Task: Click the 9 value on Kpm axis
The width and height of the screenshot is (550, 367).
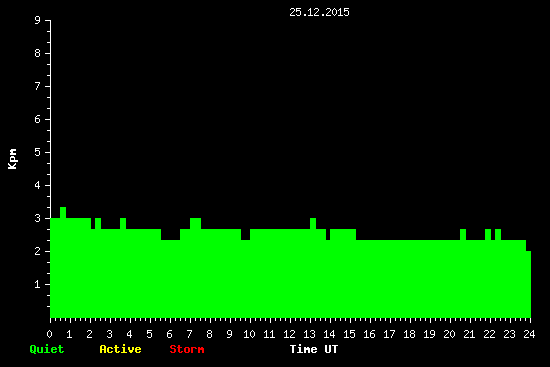Action: point(38,20)
